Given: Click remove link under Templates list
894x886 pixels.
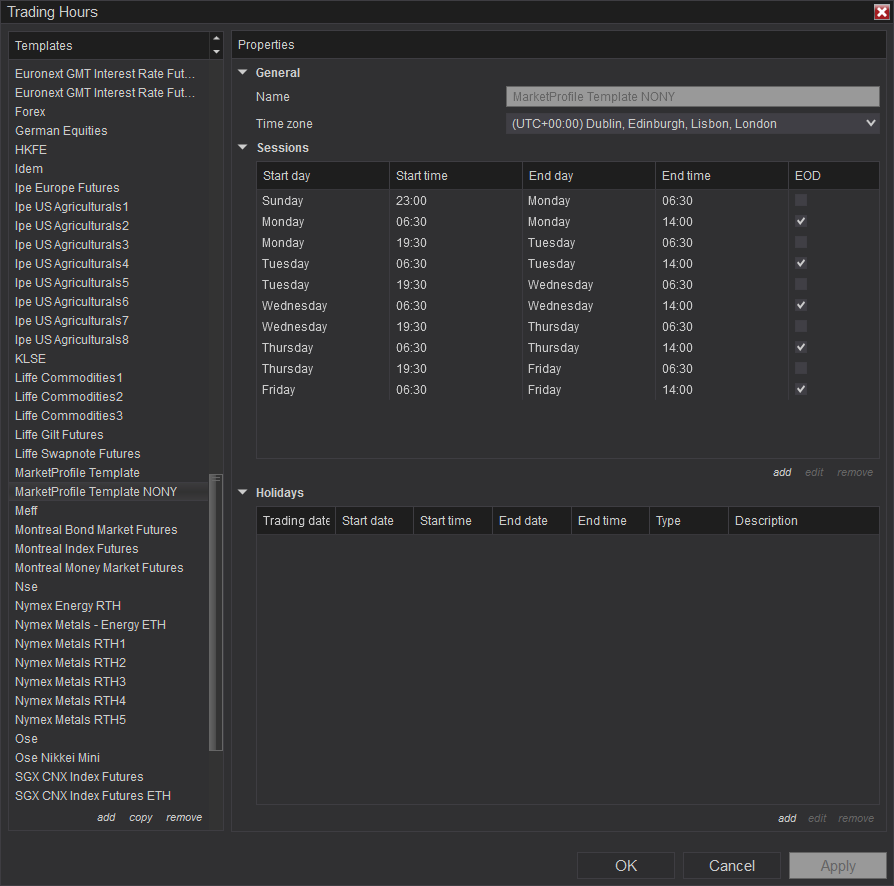Looking at the screenshot, I should (x=184, y=817).
